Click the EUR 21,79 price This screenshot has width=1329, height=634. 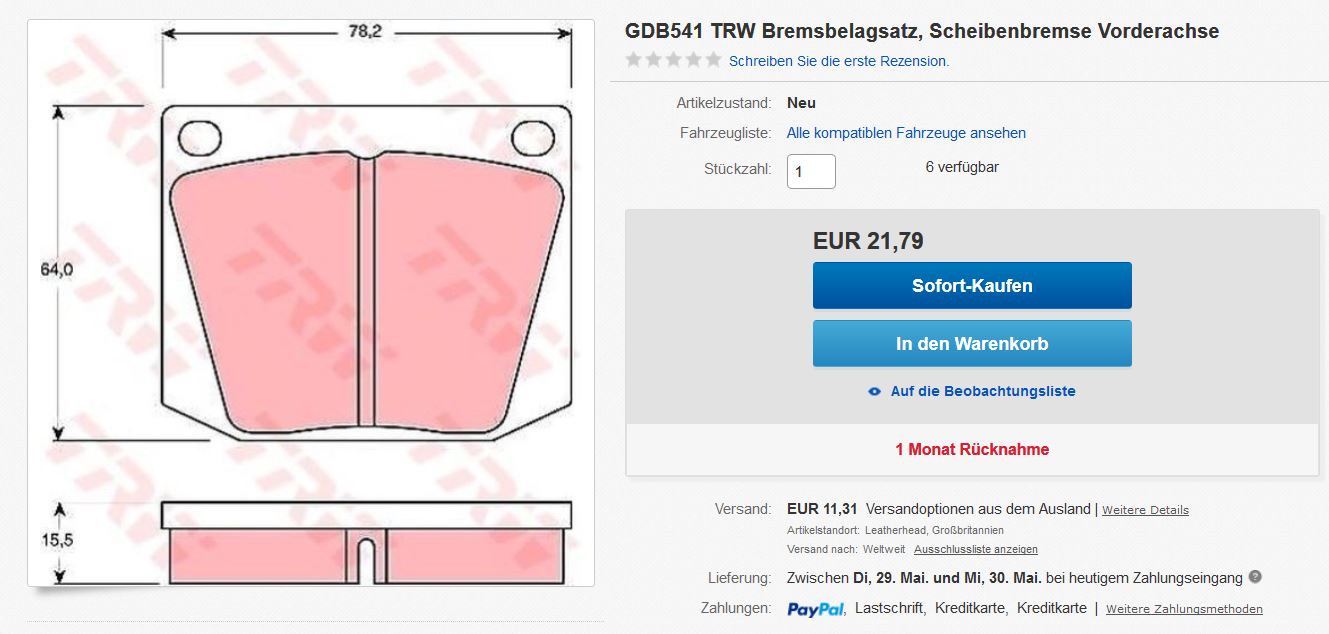[x=868, y=241]
